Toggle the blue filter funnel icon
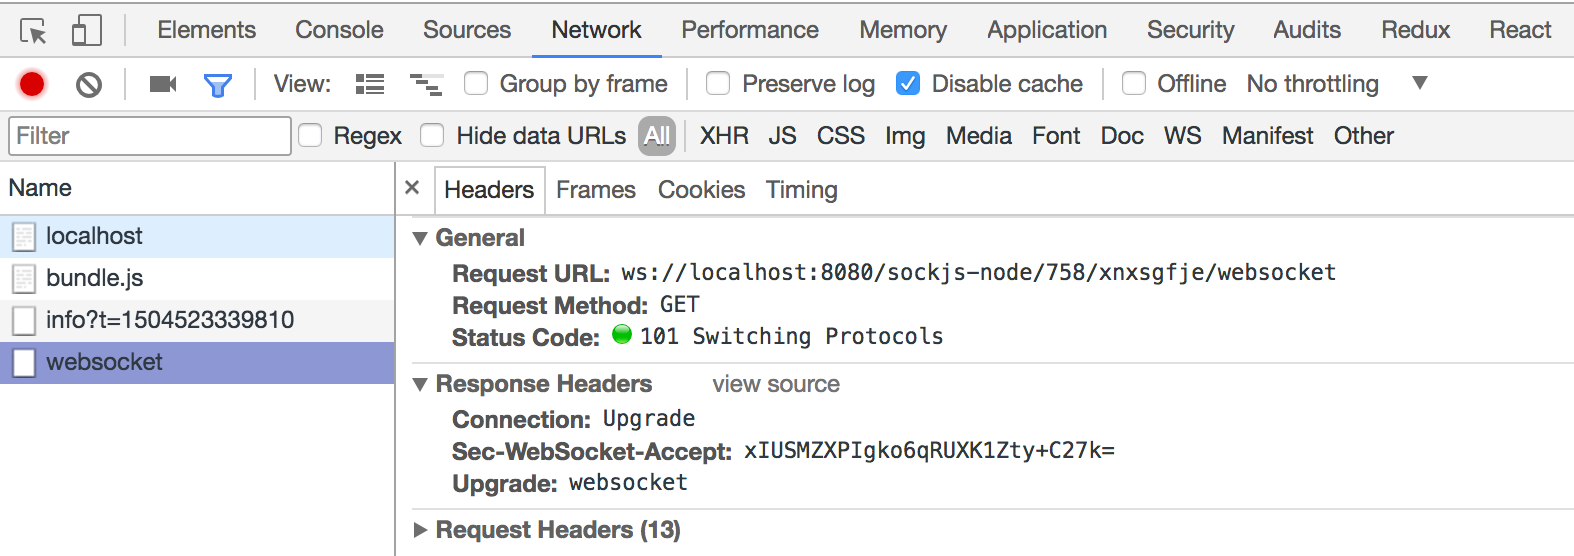This screenshot has width=1574, height=556. click(217, 85)
